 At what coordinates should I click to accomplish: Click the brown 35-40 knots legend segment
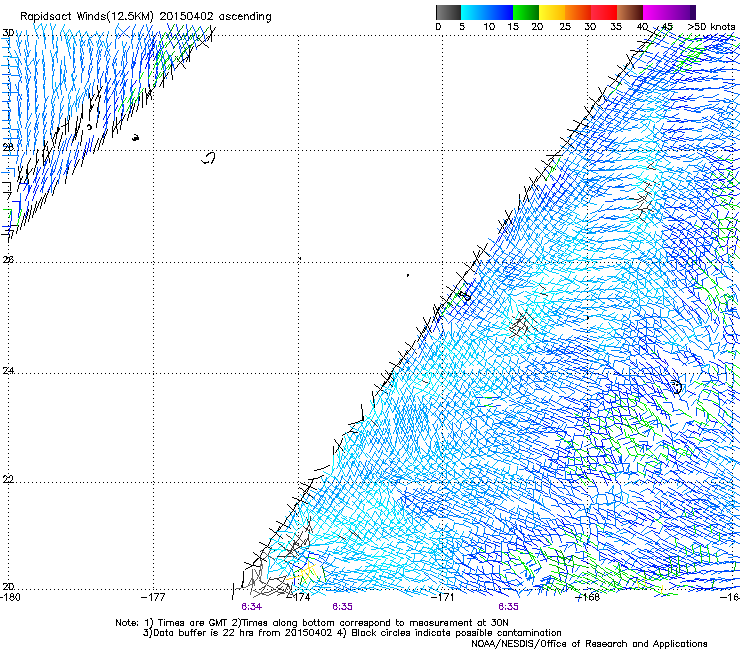pyautogui.click(x=630, y=12)
